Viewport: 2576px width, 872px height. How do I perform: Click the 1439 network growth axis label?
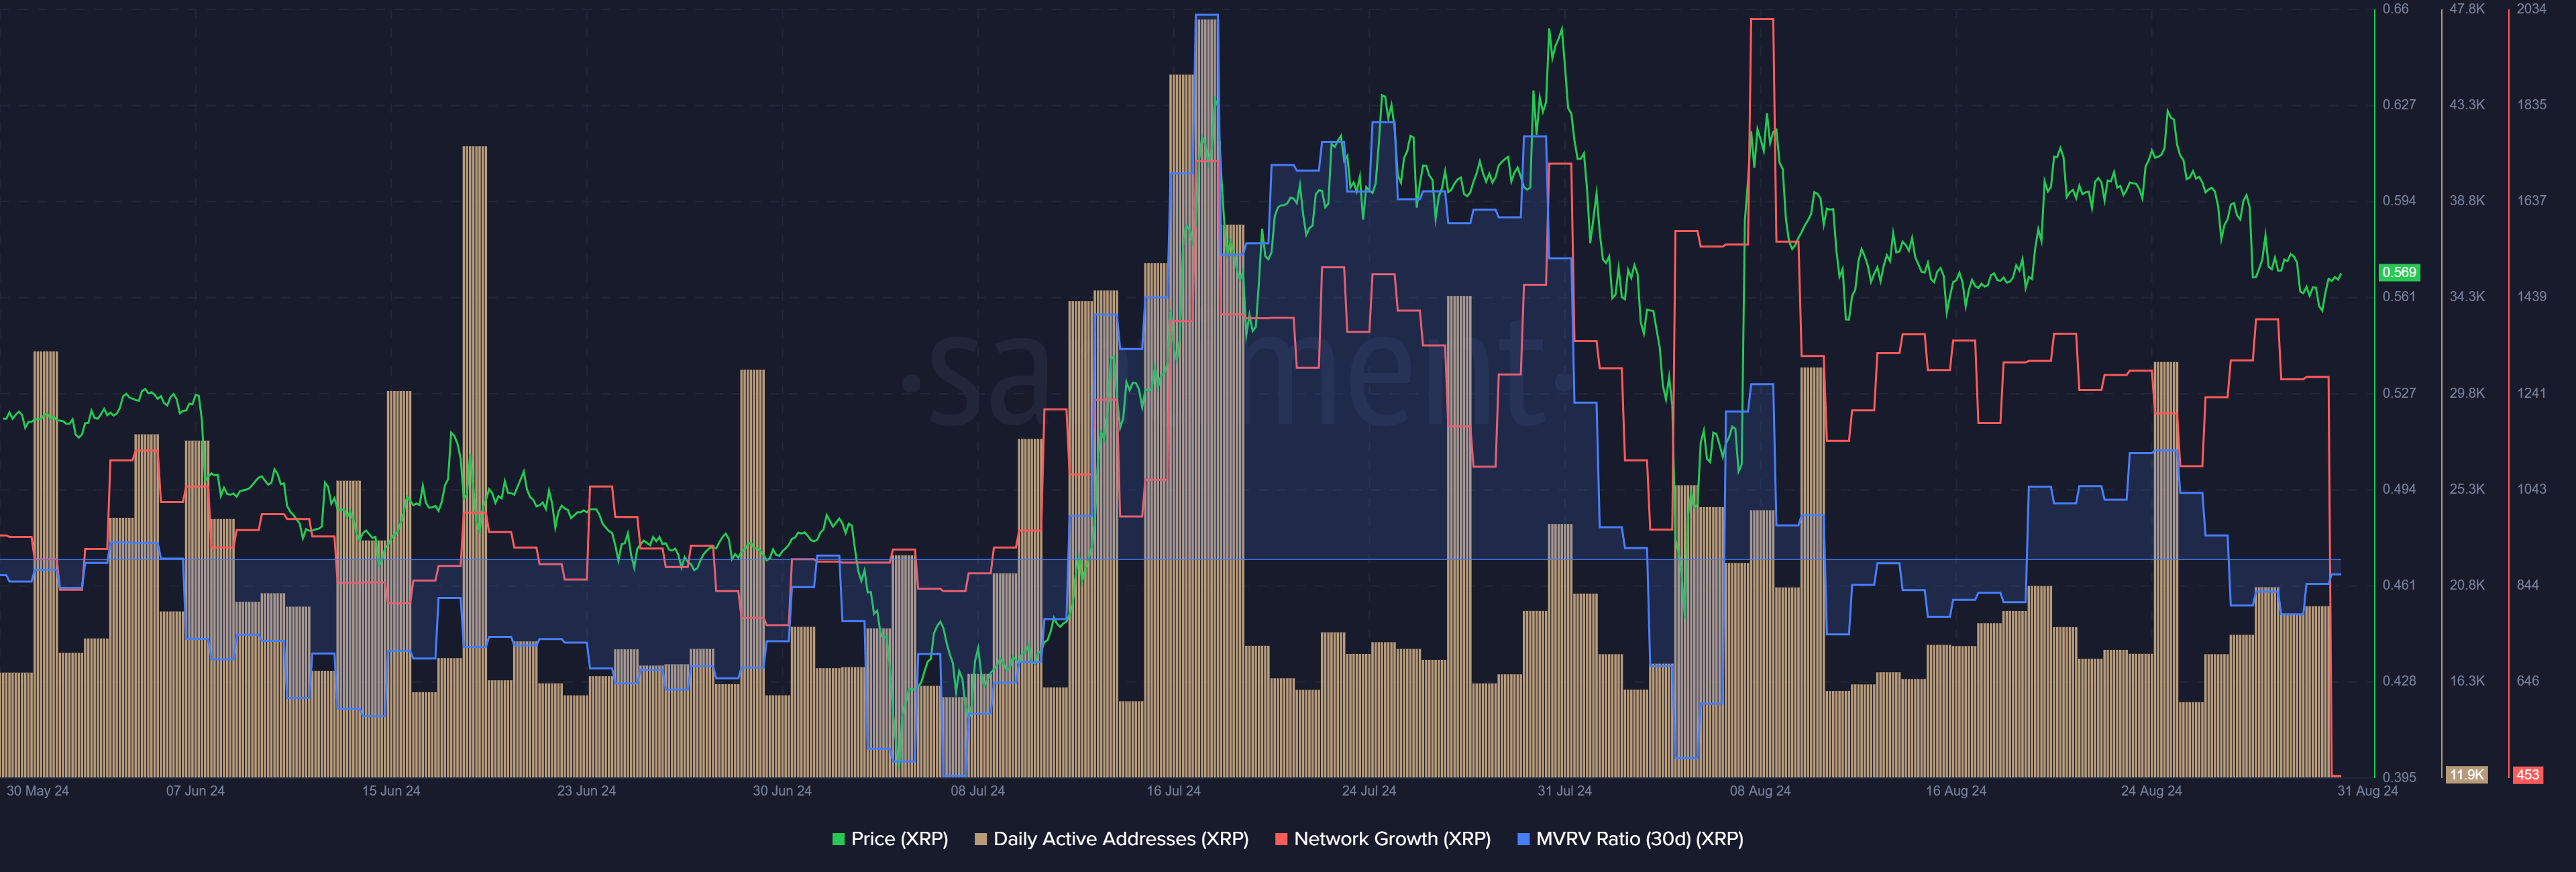(2531, 297)
